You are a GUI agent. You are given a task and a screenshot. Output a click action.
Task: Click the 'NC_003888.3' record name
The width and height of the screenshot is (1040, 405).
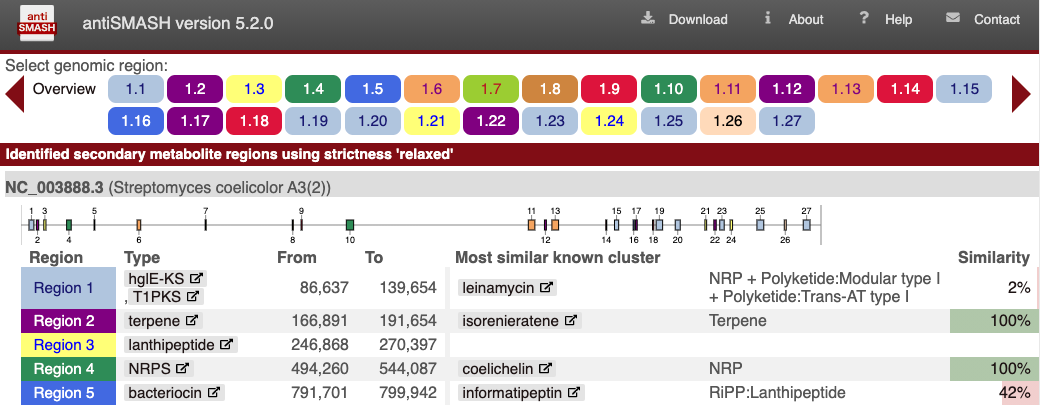[x=54, y=188]
